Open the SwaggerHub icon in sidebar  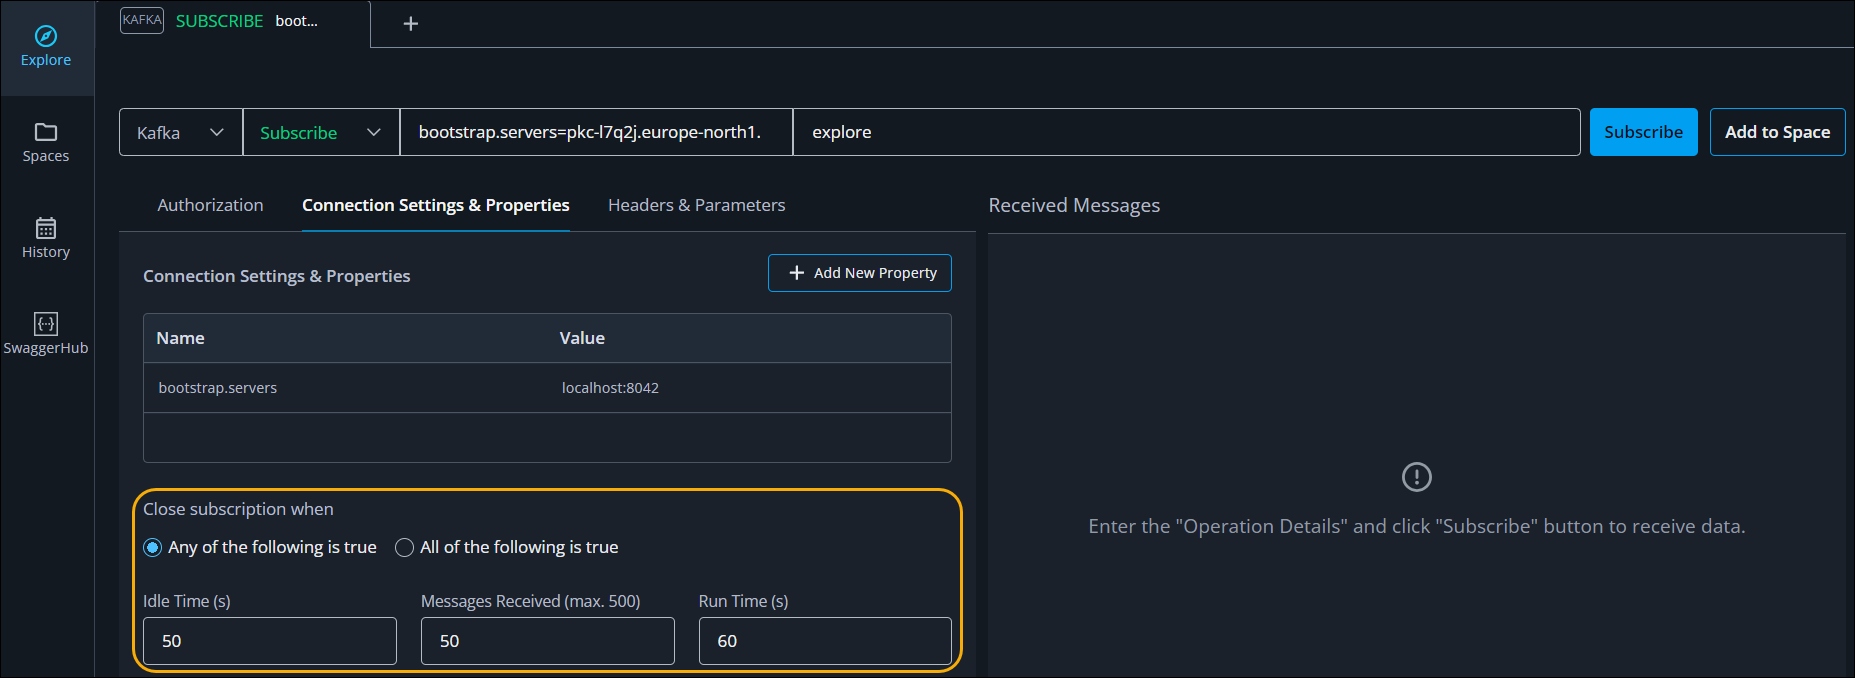(x=46, y=324)
